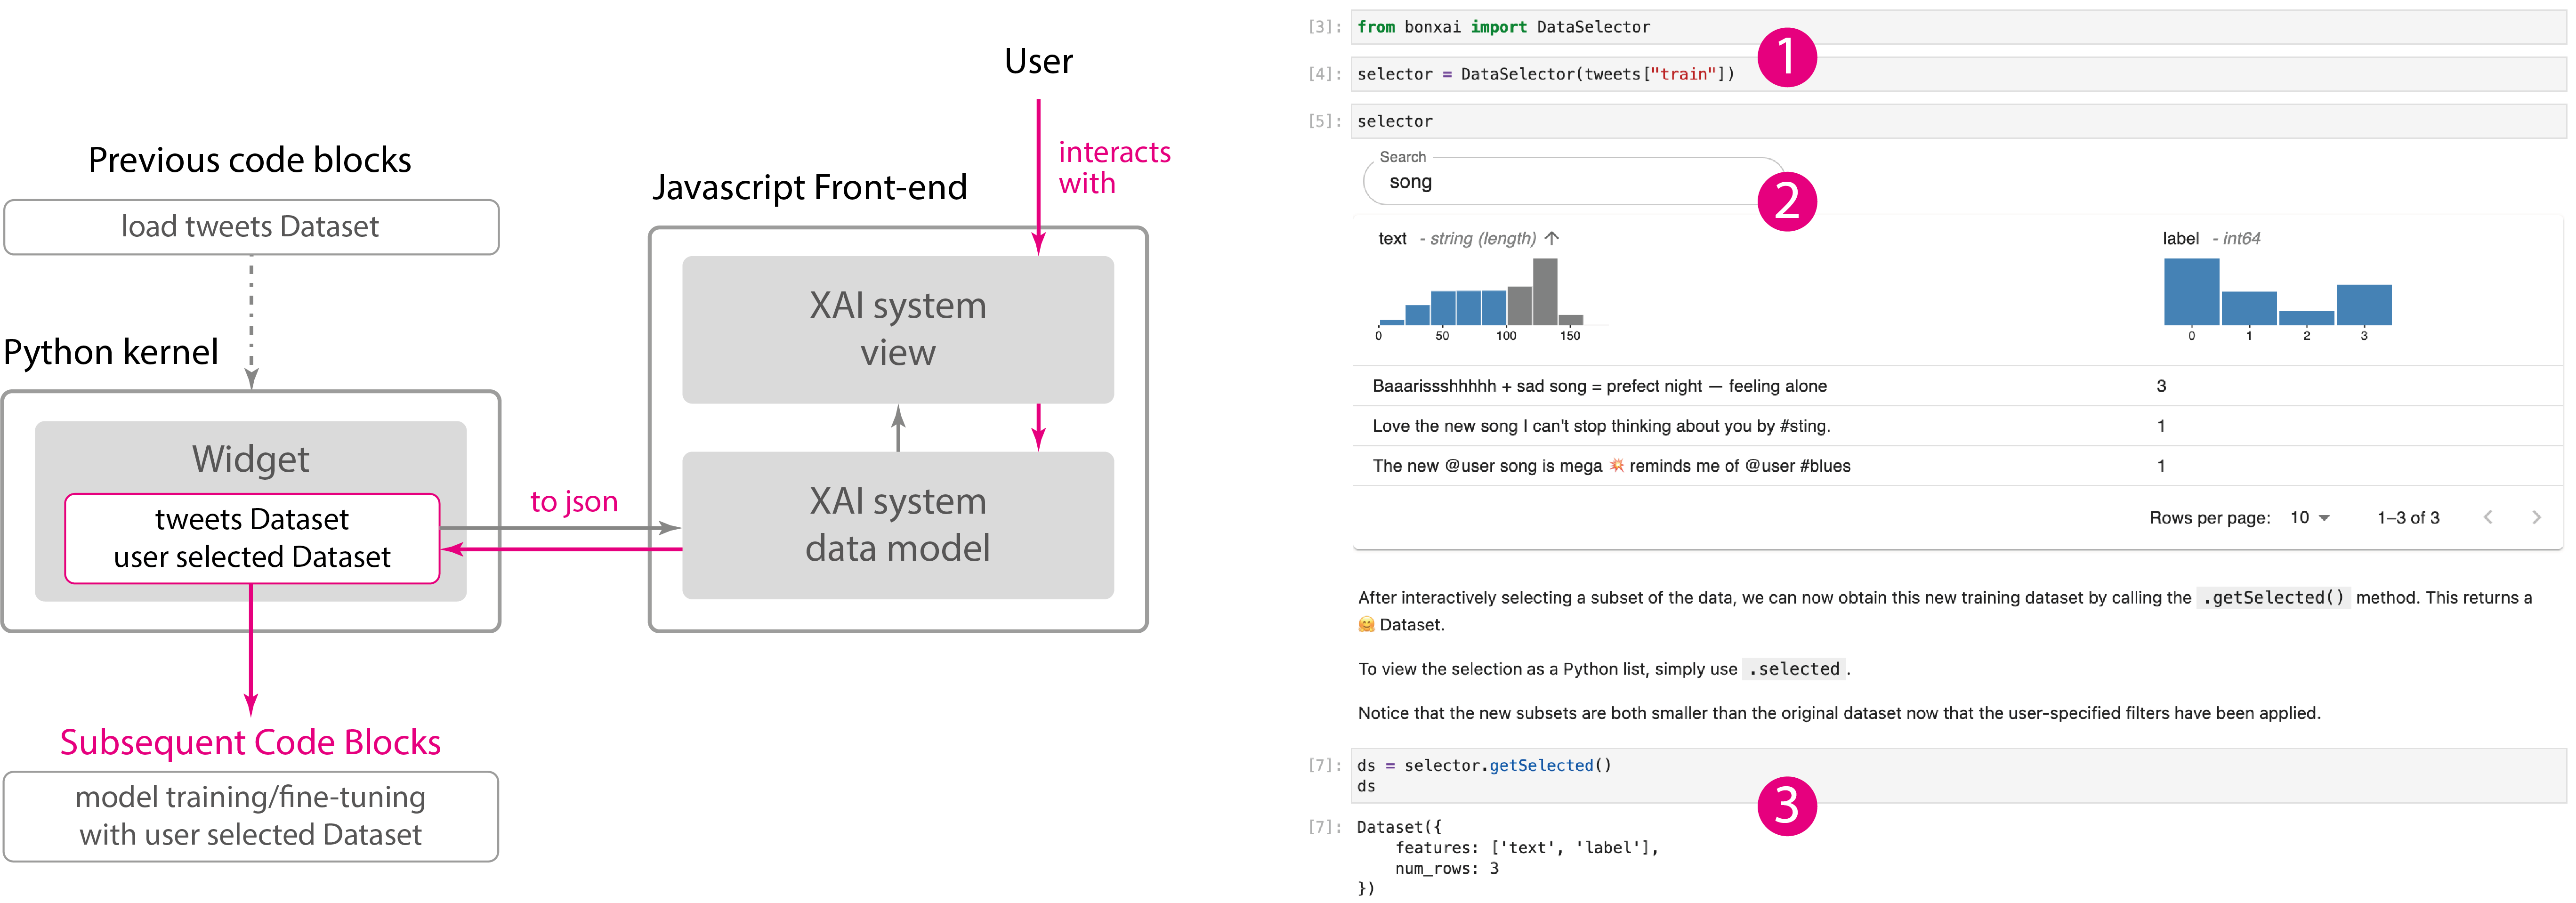Click the "label" column header label
This screenshot has height=903, width=2576.
click(2180, 238)
